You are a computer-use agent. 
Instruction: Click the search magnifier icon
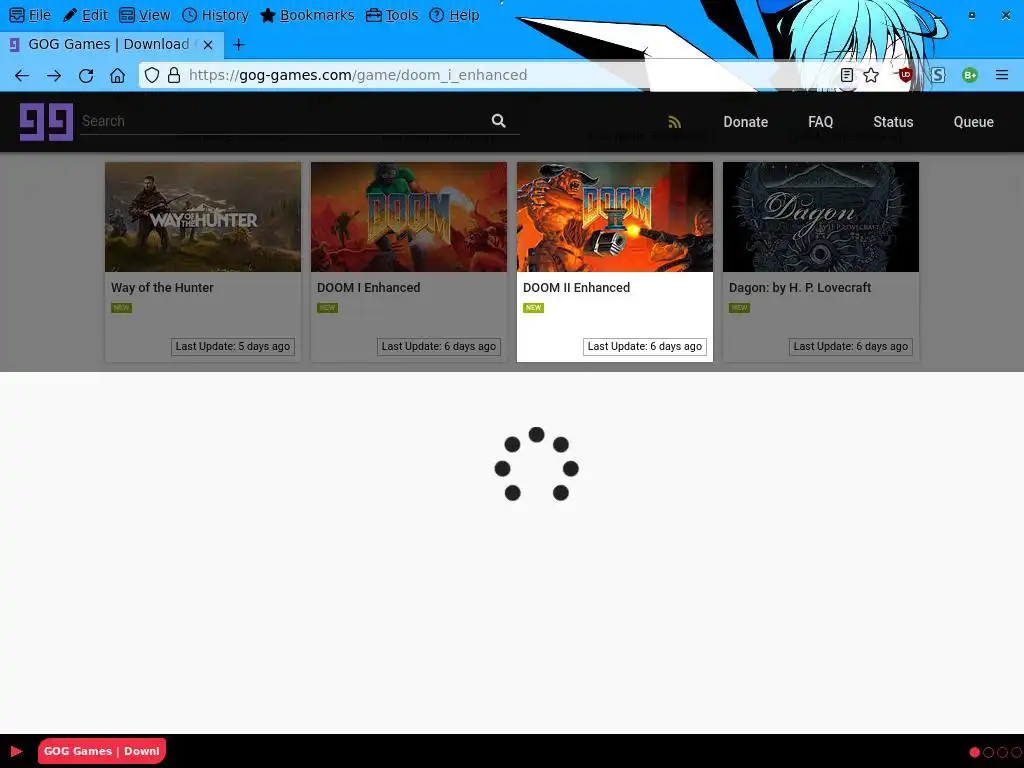pos(498,121)
